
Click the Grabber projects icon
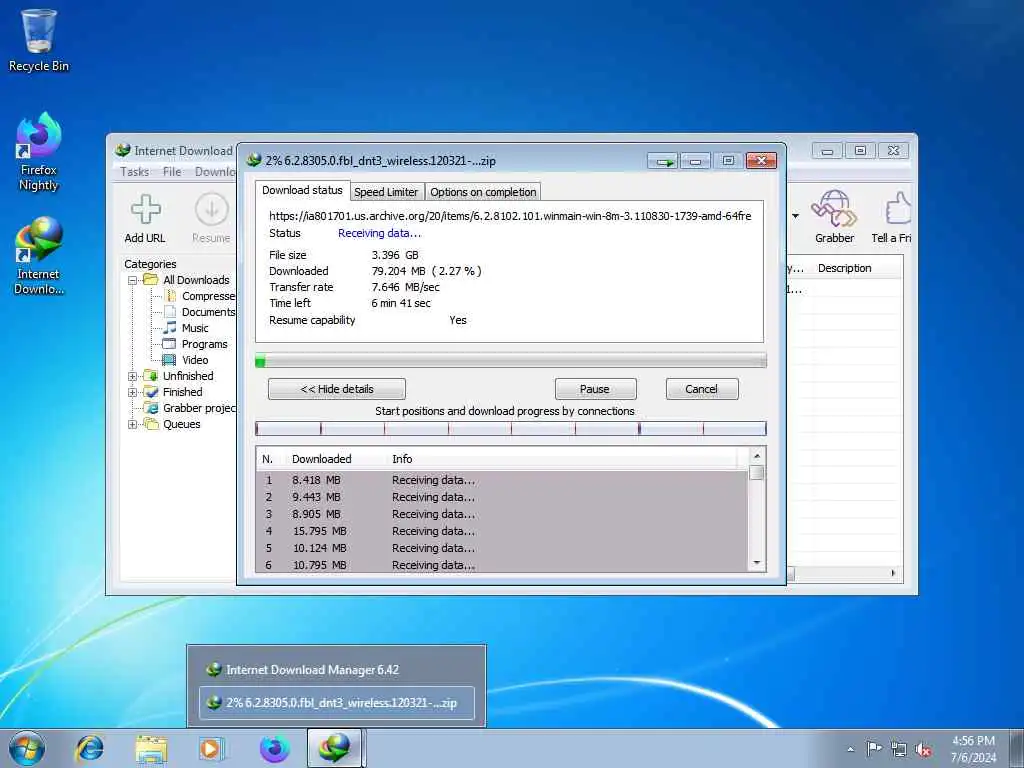tap(151, 408)
